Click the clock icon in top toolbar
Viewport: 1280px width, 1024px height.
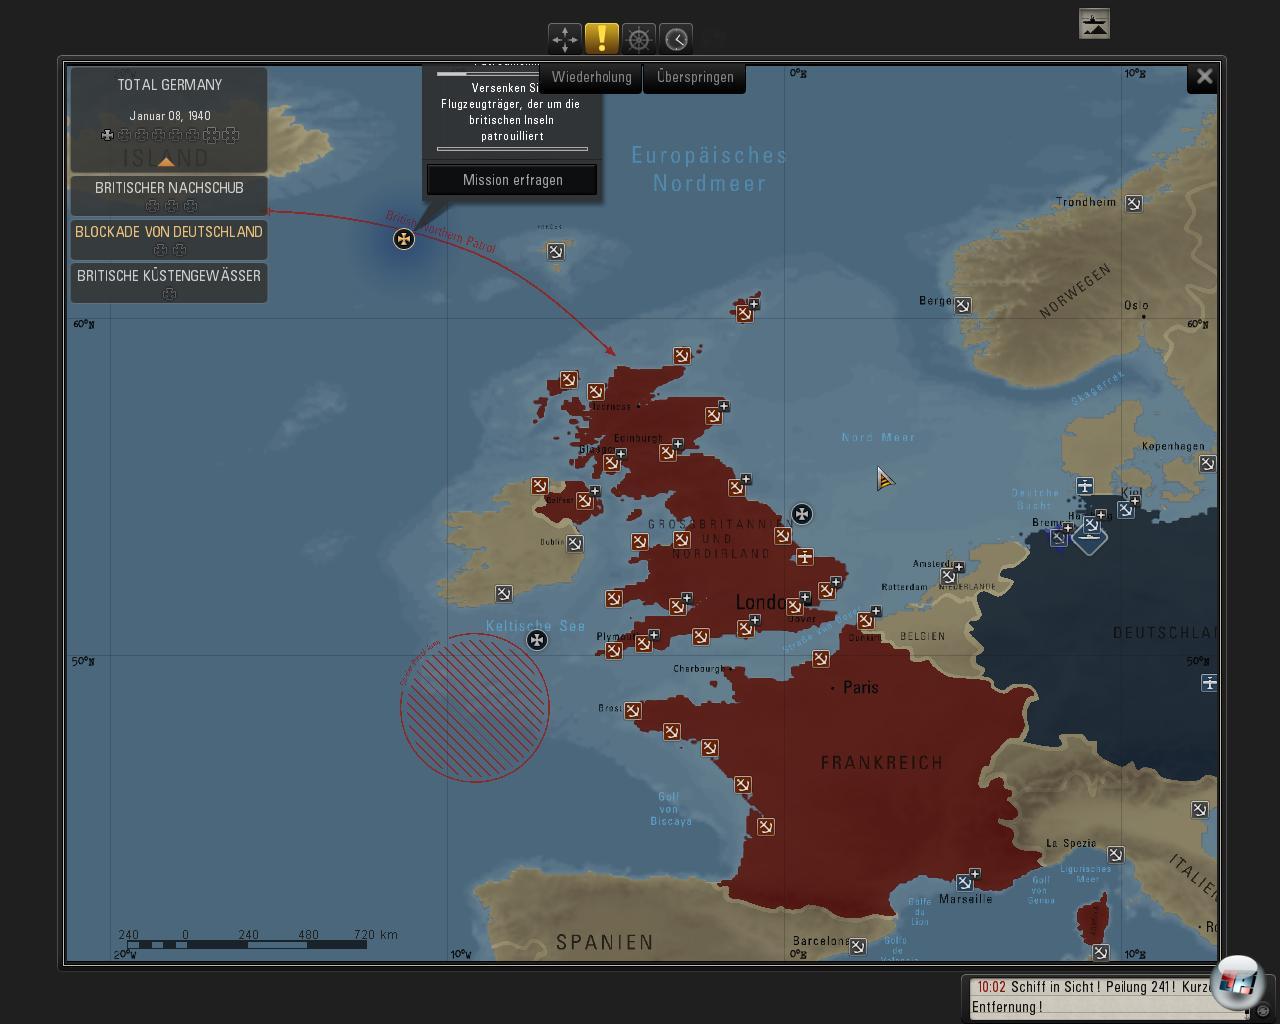click(x=676, y=39)
